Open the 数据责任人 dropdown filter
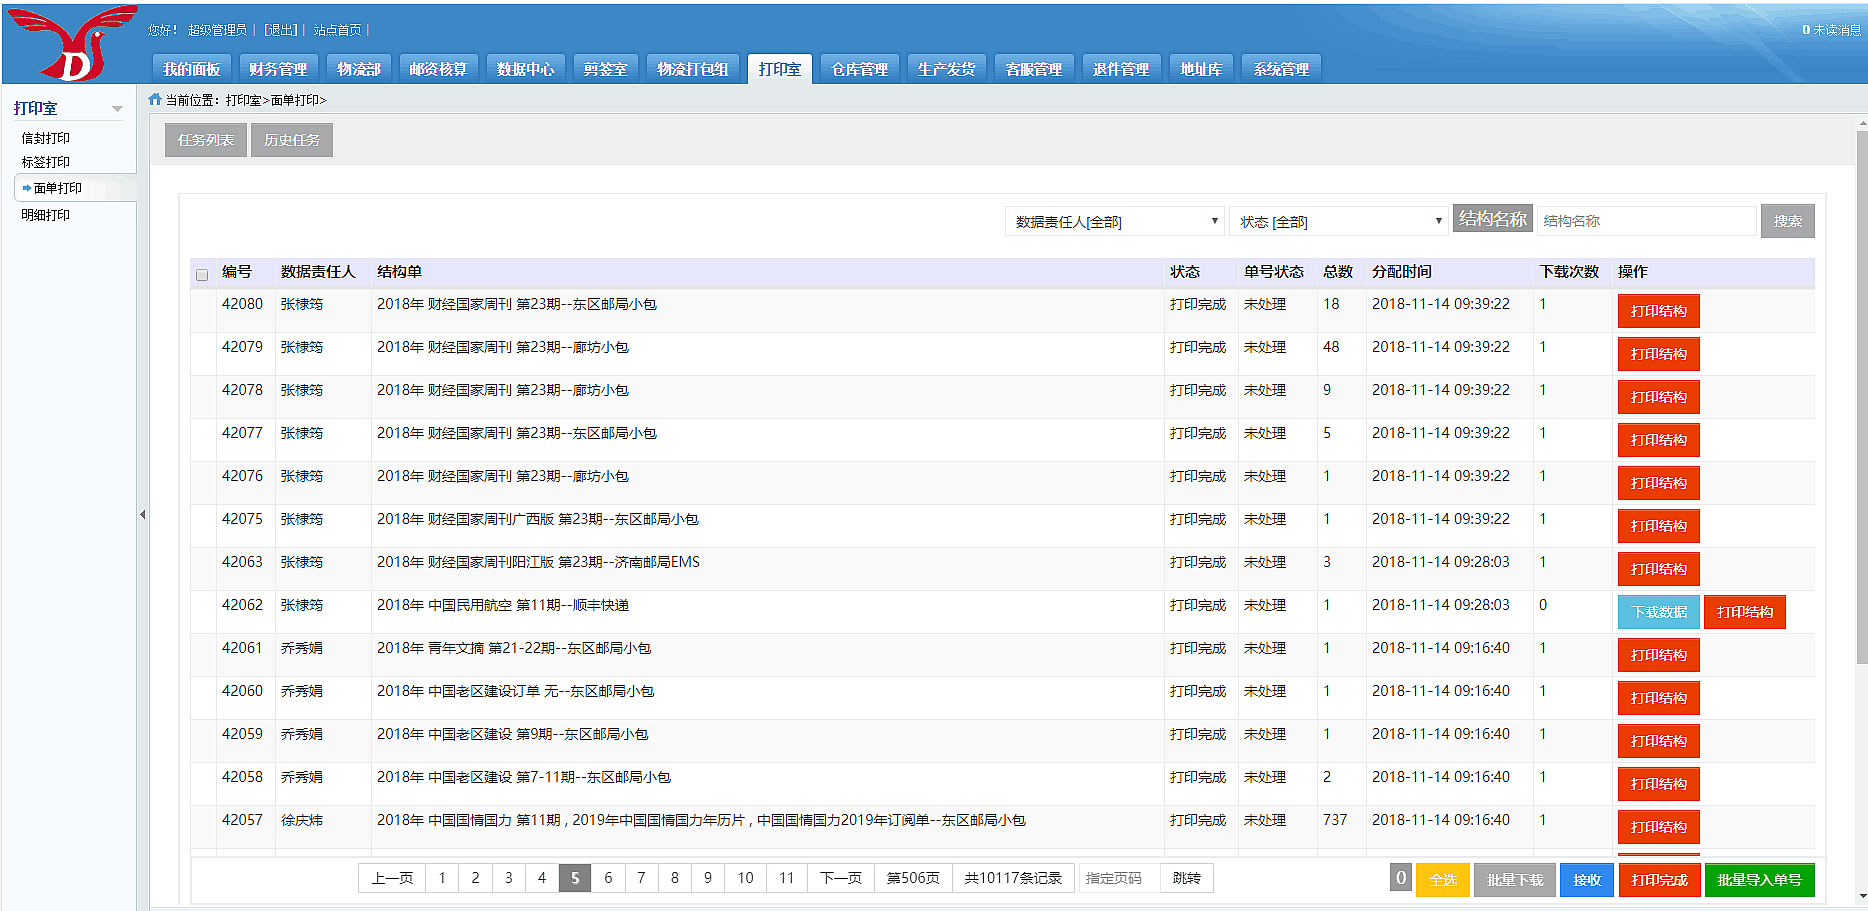This screenshot has height=911, width=1868. coord(1114,222)
